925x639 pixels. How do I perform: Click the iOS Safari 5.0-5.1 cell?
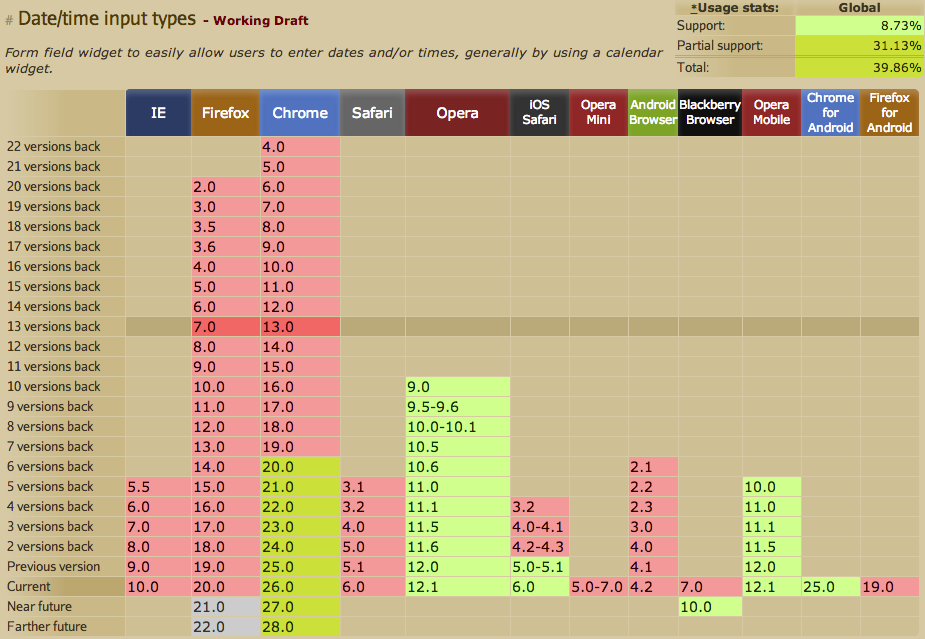coord(540,567)
